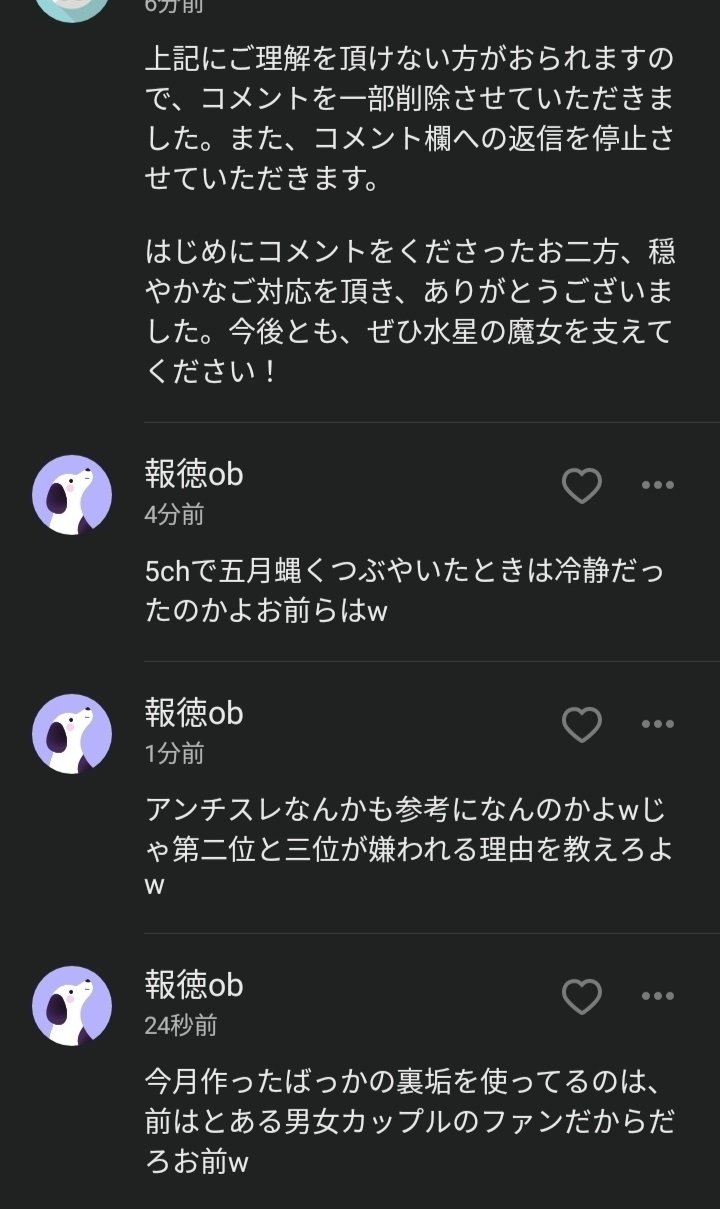This screenshot has width=720, height=1209.
Task: Toggle the like heart on the top comment
Action: coord(581,486)
